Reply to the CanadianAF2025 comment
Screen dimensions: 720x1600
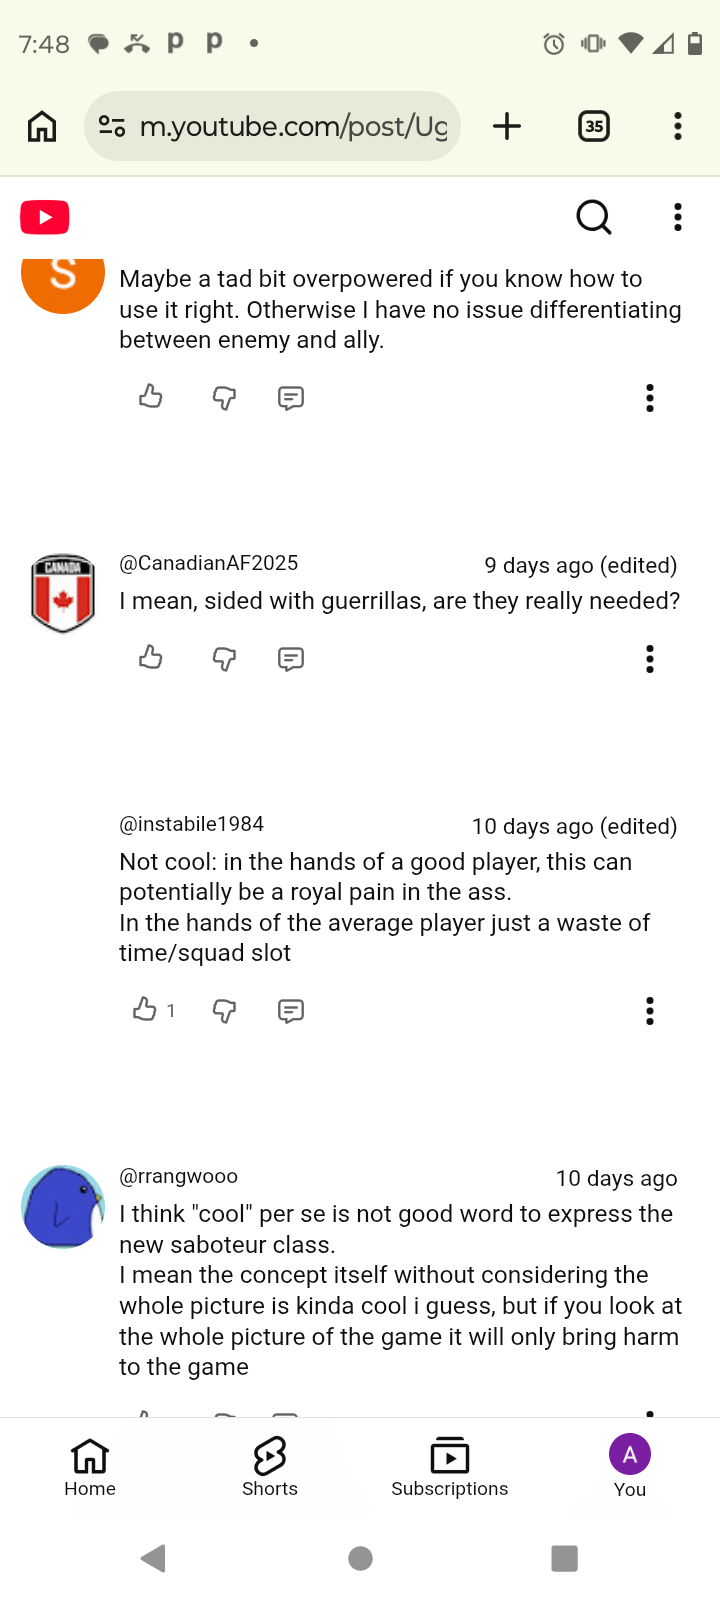point(291,659)
